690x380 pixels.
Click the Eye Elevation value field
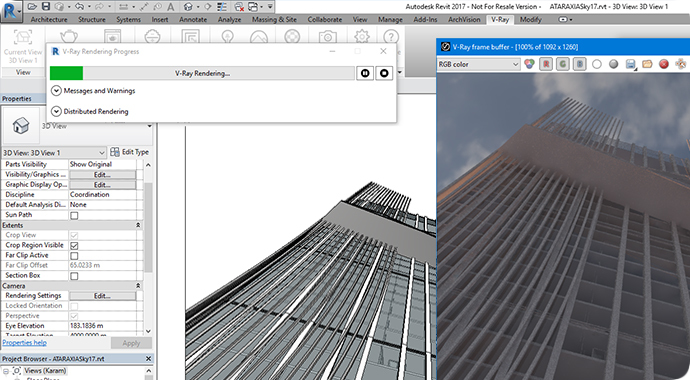point(103,326)
